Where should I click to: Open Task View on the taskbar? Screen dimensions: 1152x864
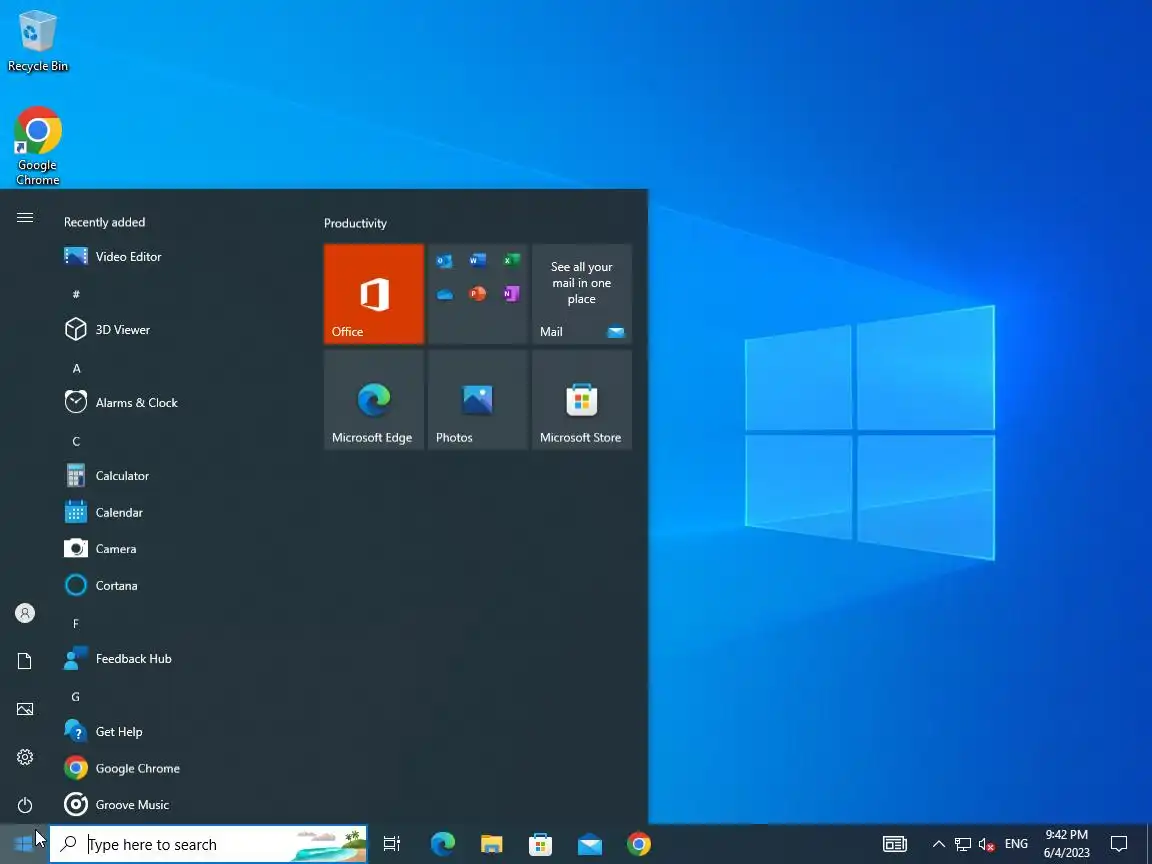tap(392, 844)
